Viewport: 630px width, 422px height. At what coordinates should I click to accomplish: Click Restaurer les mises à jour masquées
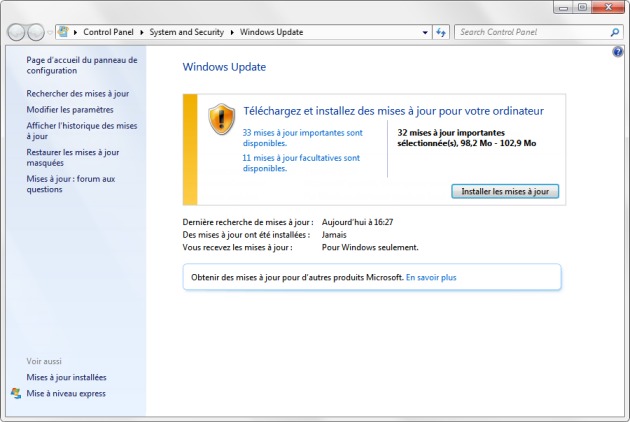73,158
